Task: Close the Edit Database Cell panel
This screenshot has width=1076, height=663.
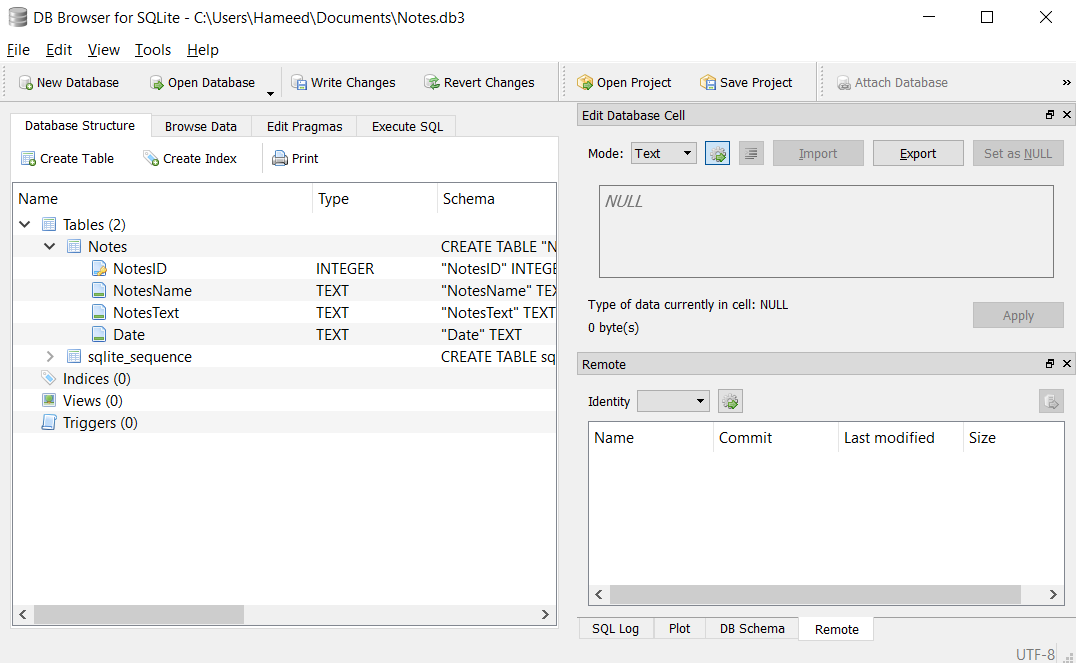Action: pos(1066,115)
